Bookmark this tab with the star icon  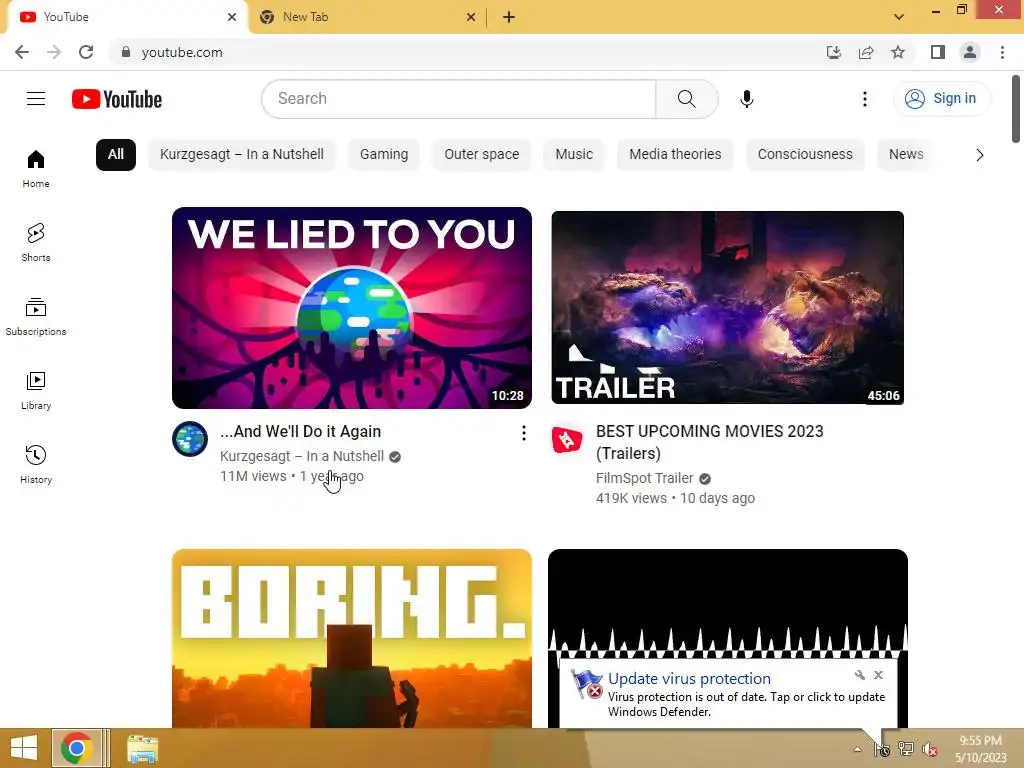(898, 52)
